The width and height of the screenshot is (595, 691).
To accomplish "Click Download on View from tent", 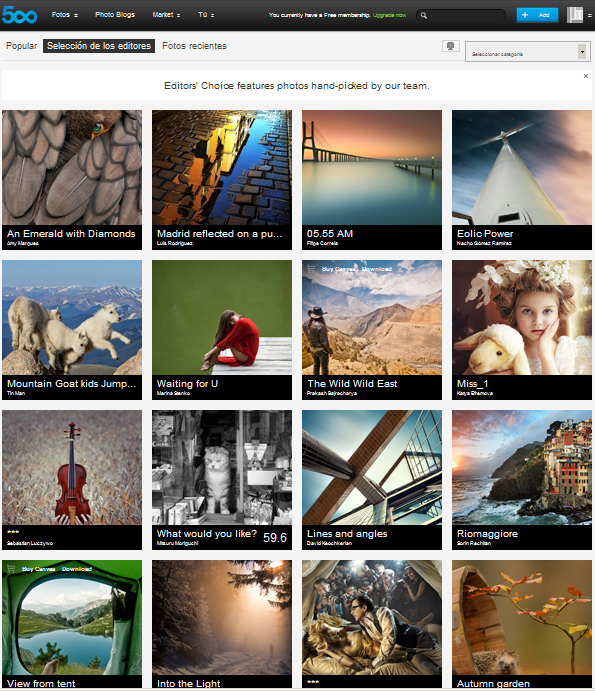I will point(77,569).
